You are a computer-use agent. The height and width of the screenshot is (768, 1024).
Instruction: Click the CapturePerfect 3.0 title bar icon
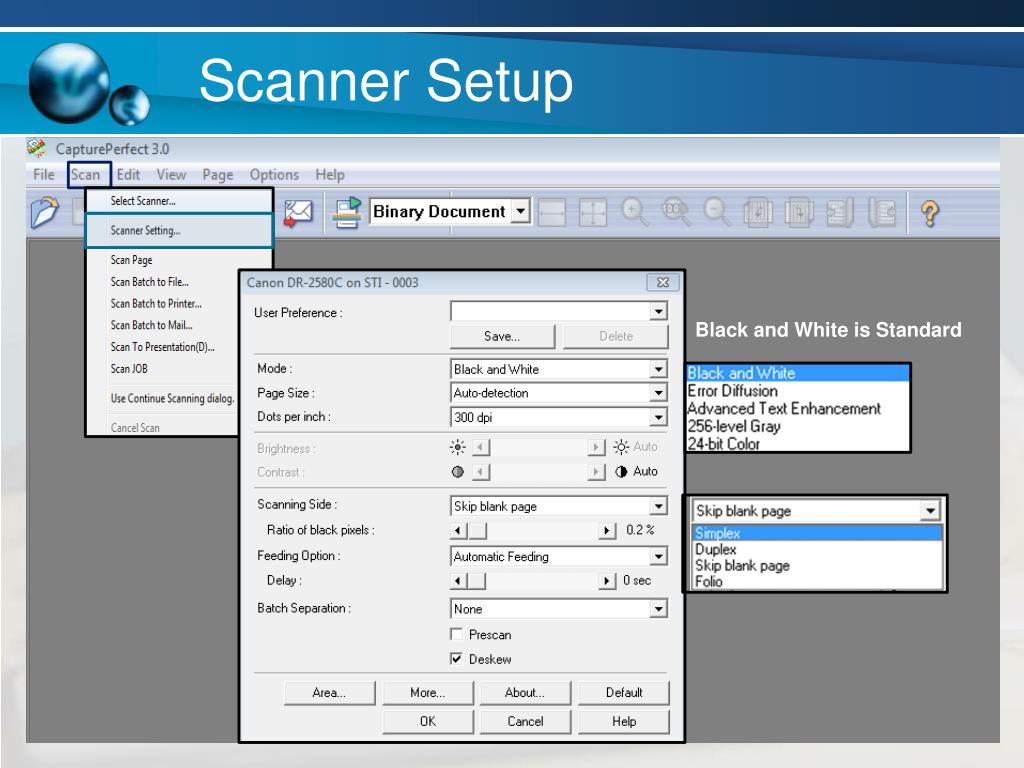(x=36, y=148)
